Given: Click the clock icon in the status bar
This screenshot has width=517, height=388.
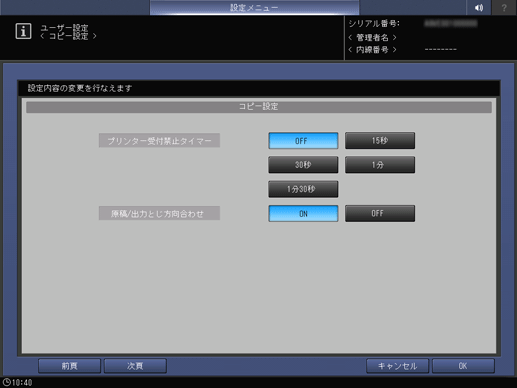Looking at the screenshot, I should point(7,382).
